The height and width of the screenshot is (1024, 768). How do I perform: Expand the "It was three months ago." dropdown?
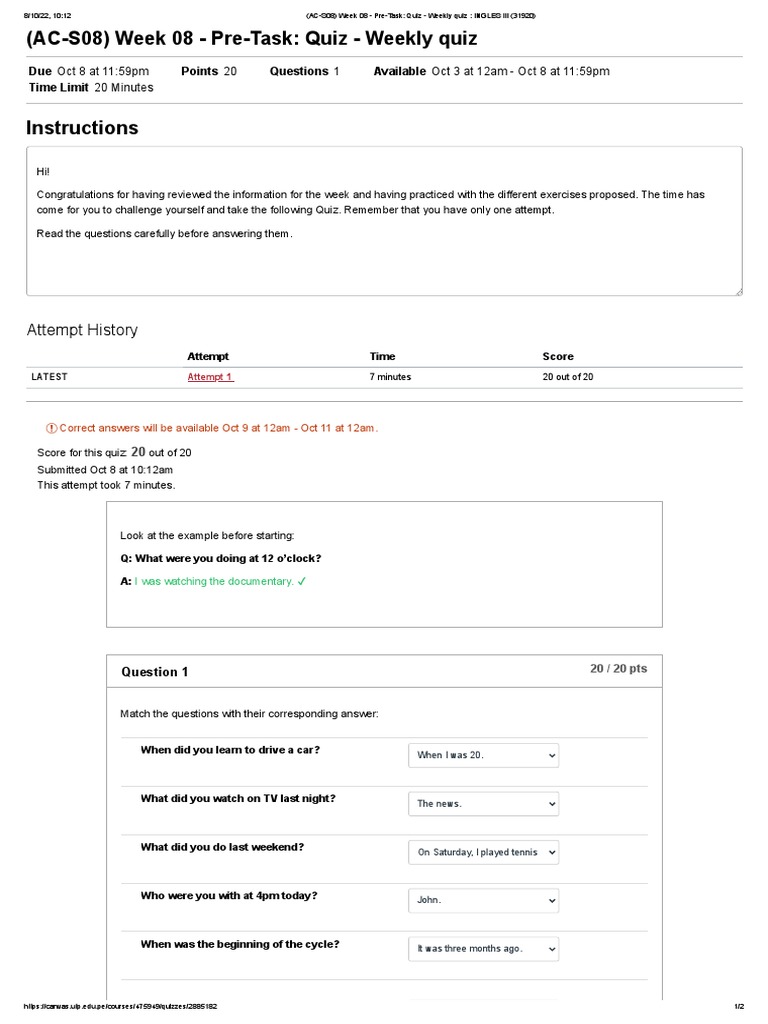pyautogui.click(x=483, y=948)
